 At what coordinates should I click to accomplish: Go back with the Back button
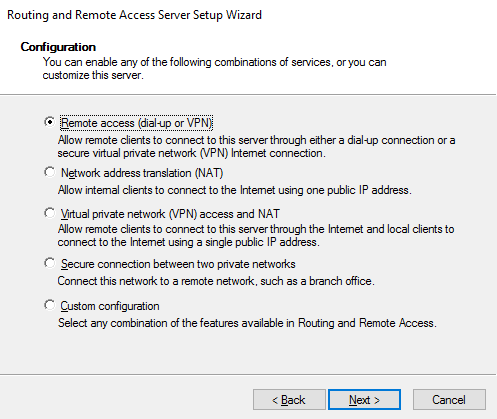click(289, 399)
